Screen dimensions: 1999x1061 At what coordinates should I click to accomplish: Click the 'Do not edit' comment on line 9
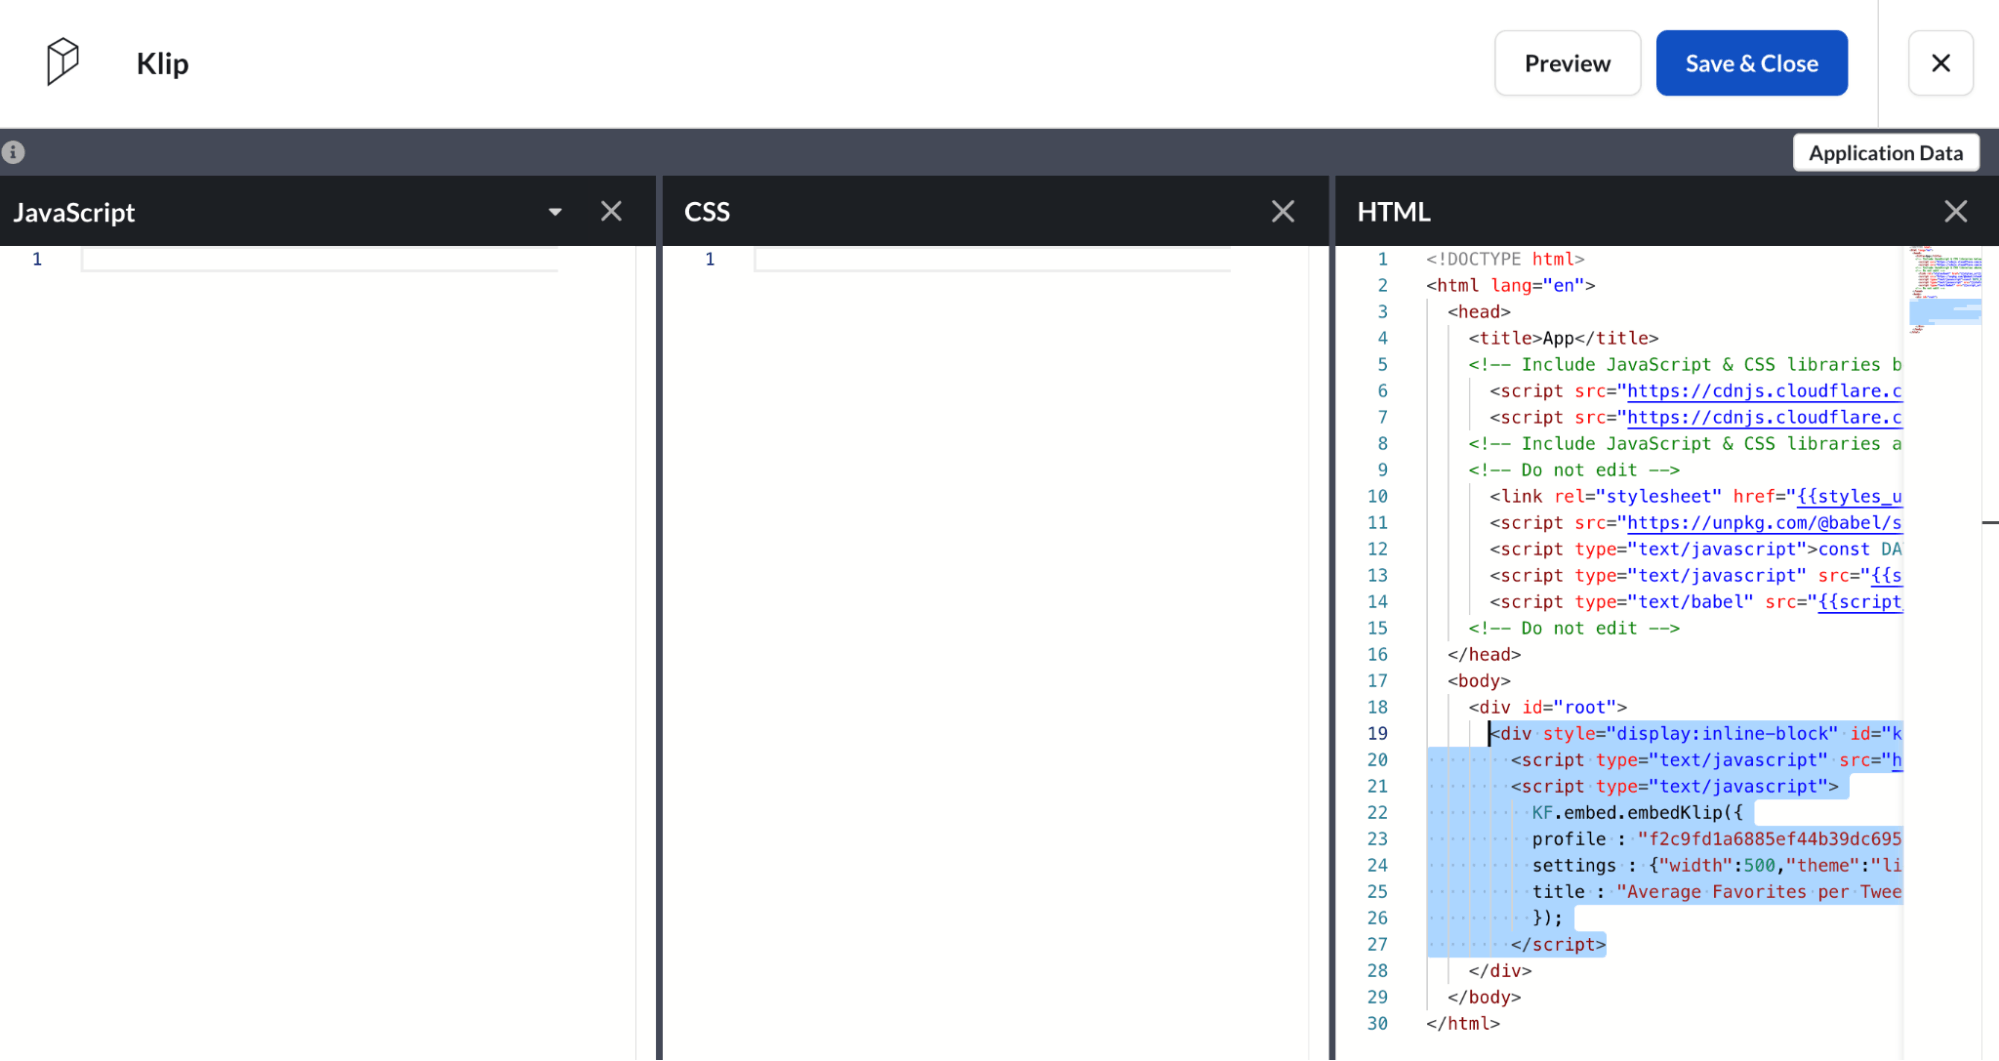pos(1574,470)
